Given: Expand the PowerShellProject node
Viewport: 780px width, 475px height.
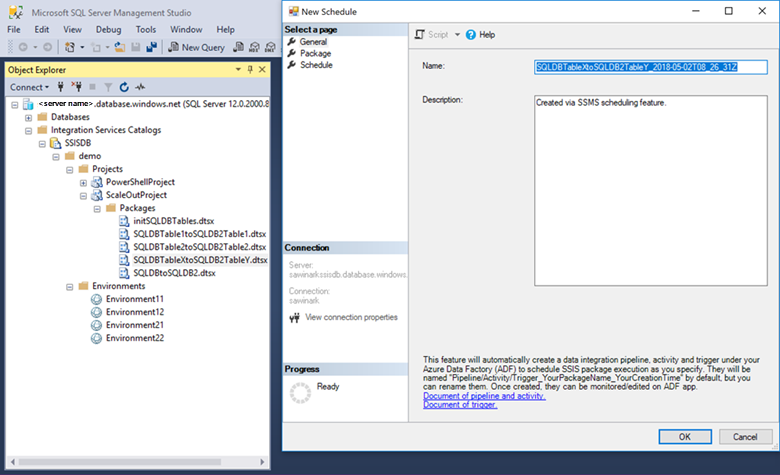Looking at the screenshot, I should pyautogui.click(x=83, y=183).
